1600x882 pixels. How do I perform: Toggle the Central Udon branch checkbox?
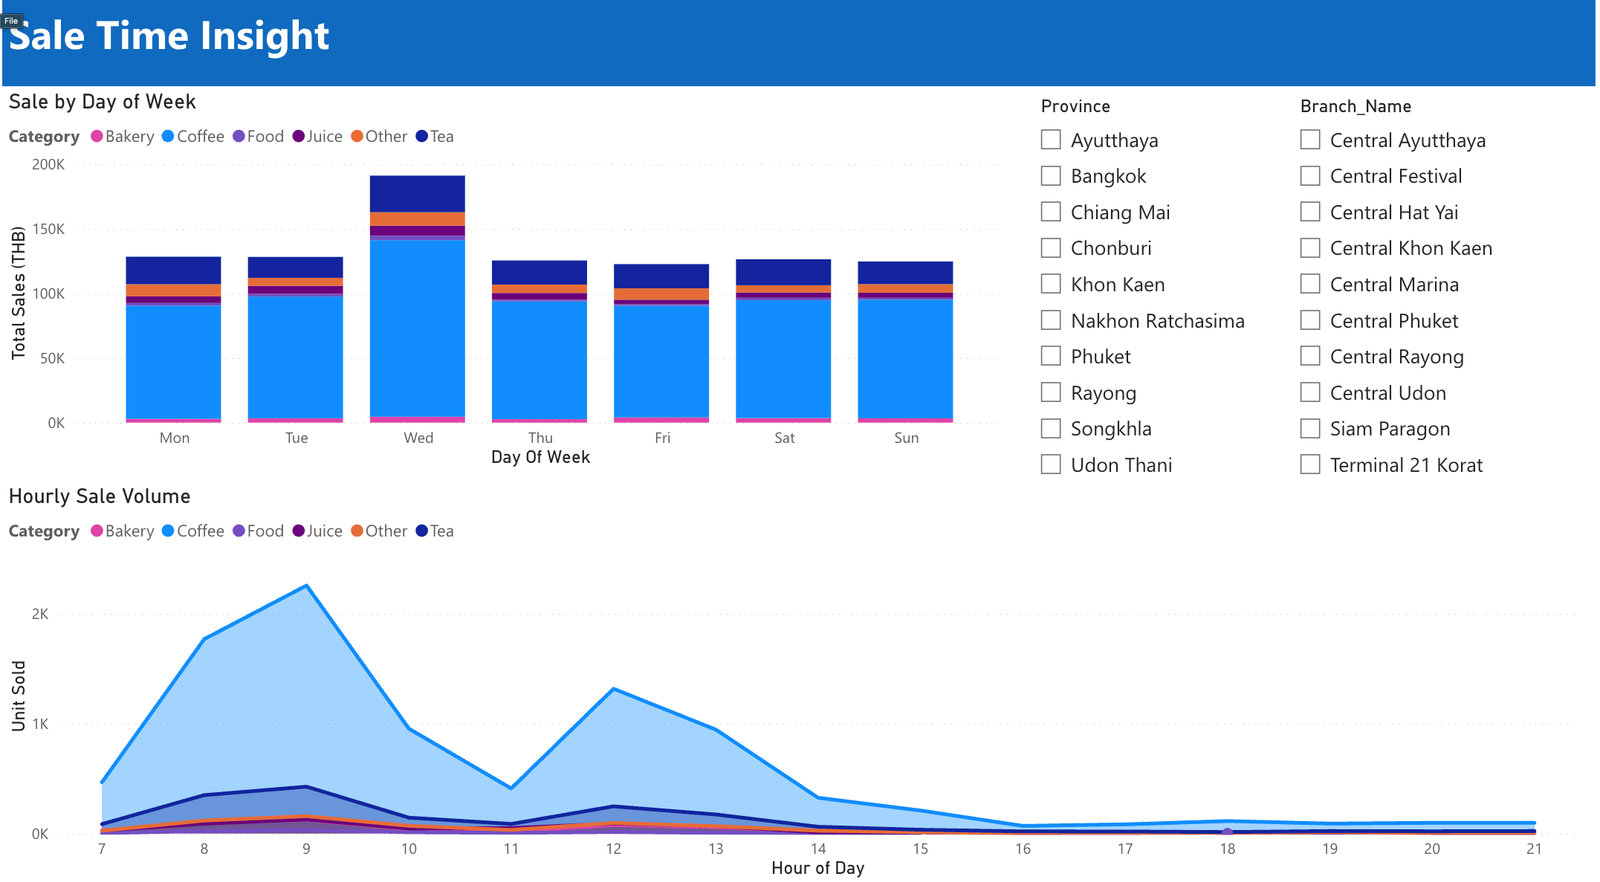tap(1310, 392)
